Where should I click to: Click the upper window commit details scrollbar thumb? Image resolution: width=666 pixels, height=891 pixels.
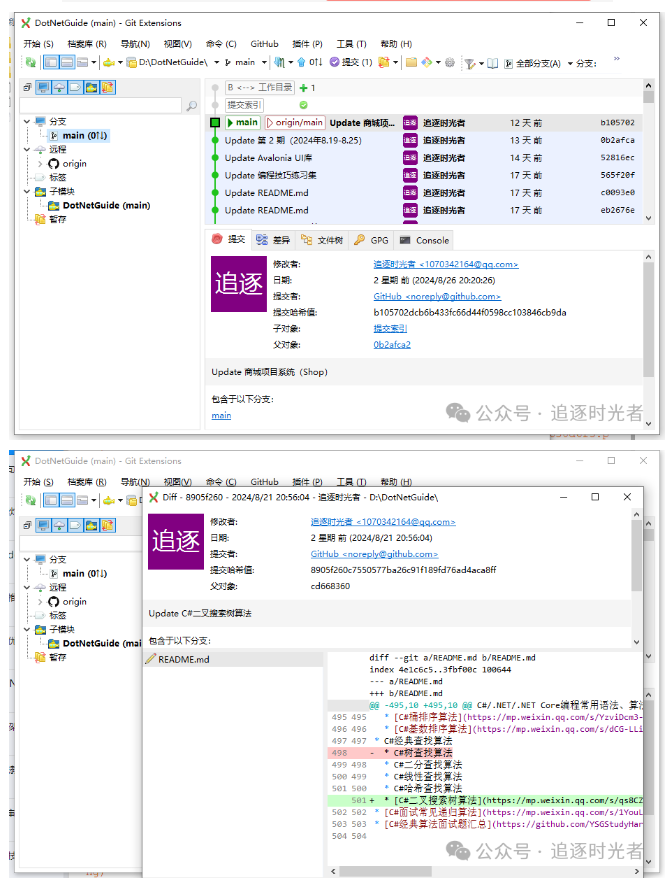648,320
